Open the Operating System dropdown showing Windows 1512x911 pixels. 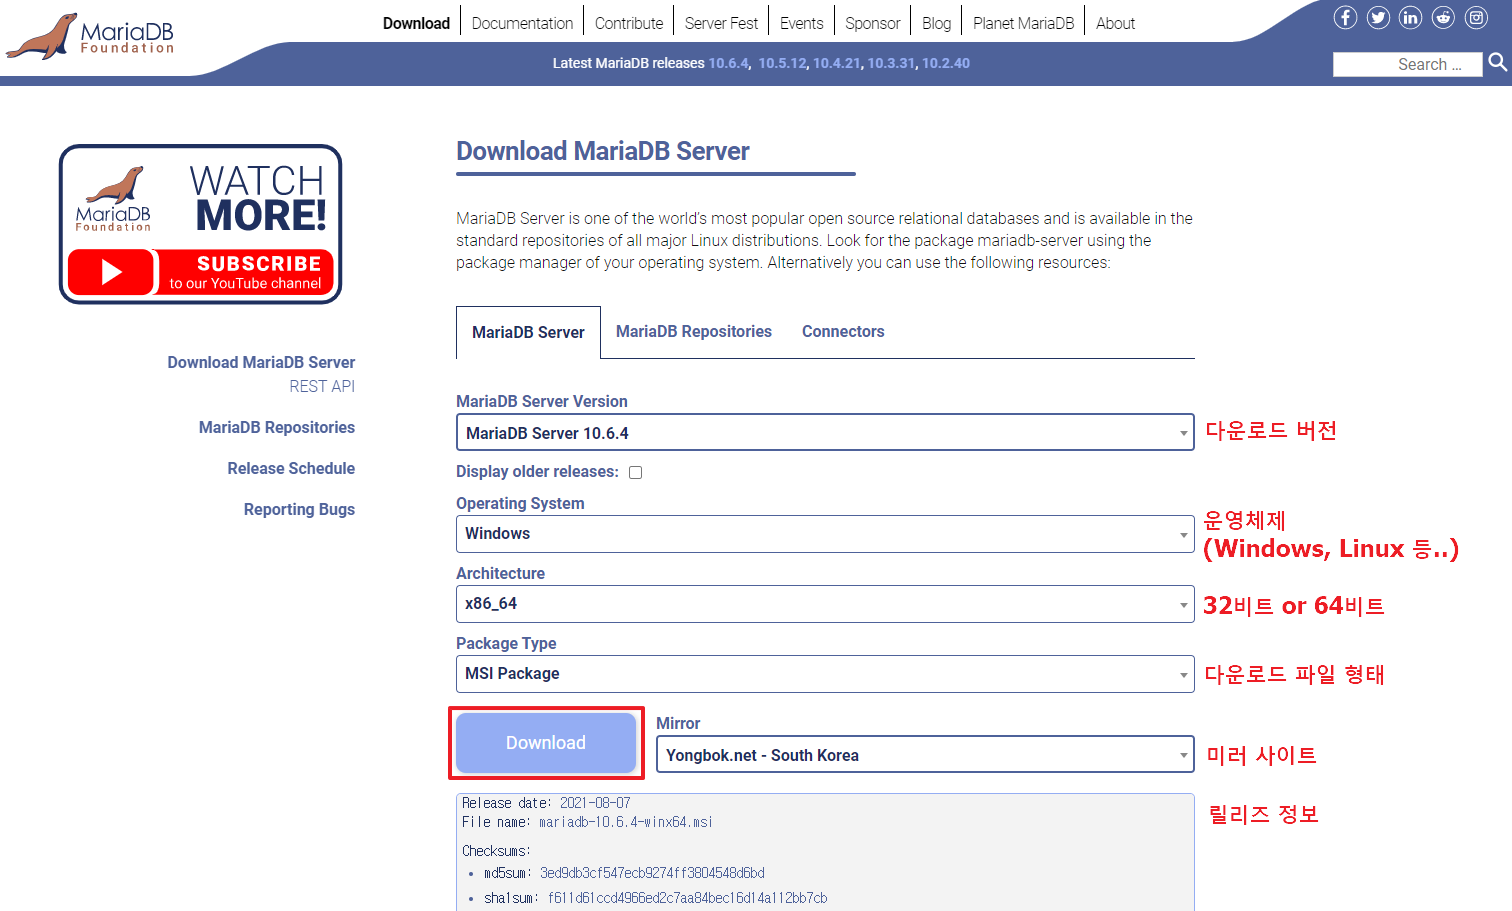pyautogui.click(x=825, y=534)
